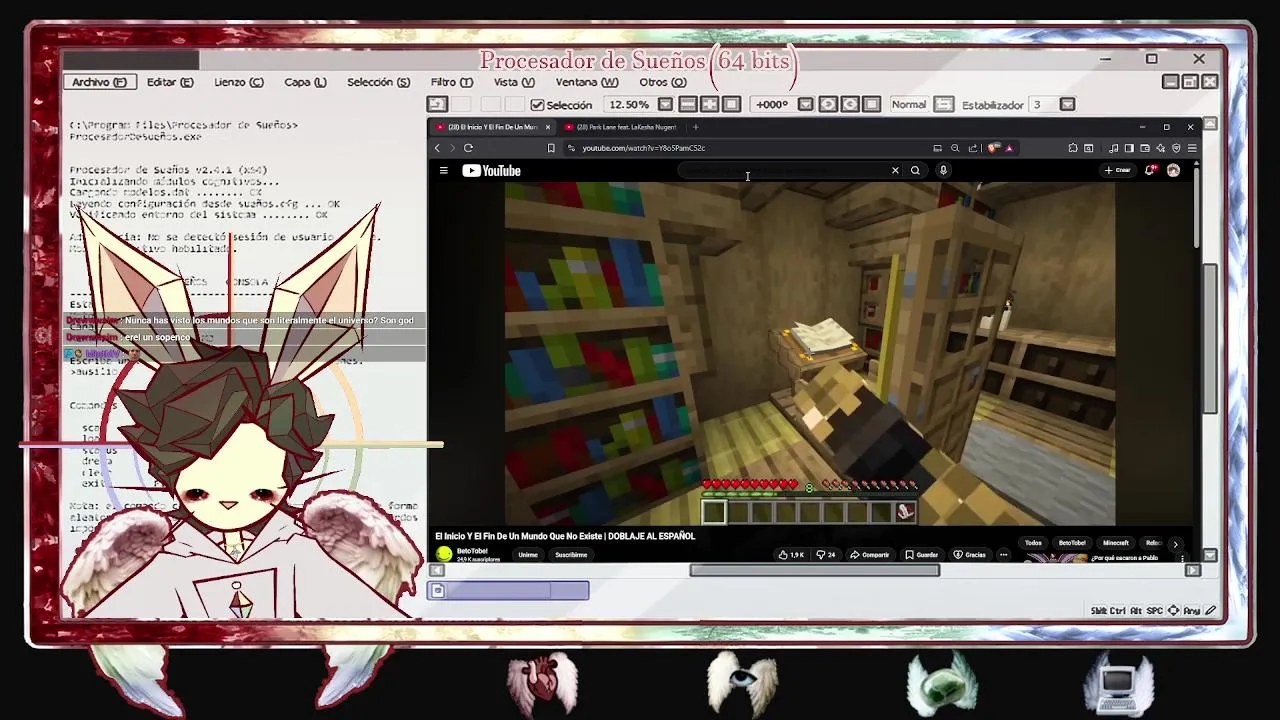Clear the YouTube search field

895,171
